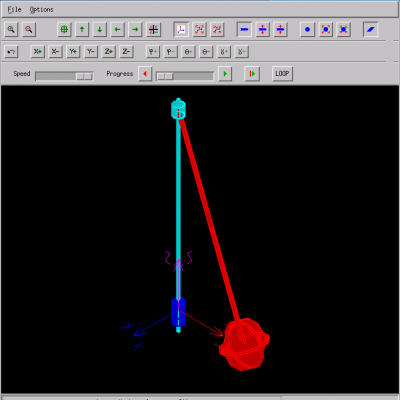Pan view right with green arrow
The width and height of the screenshot is (400, 400).
135,30
